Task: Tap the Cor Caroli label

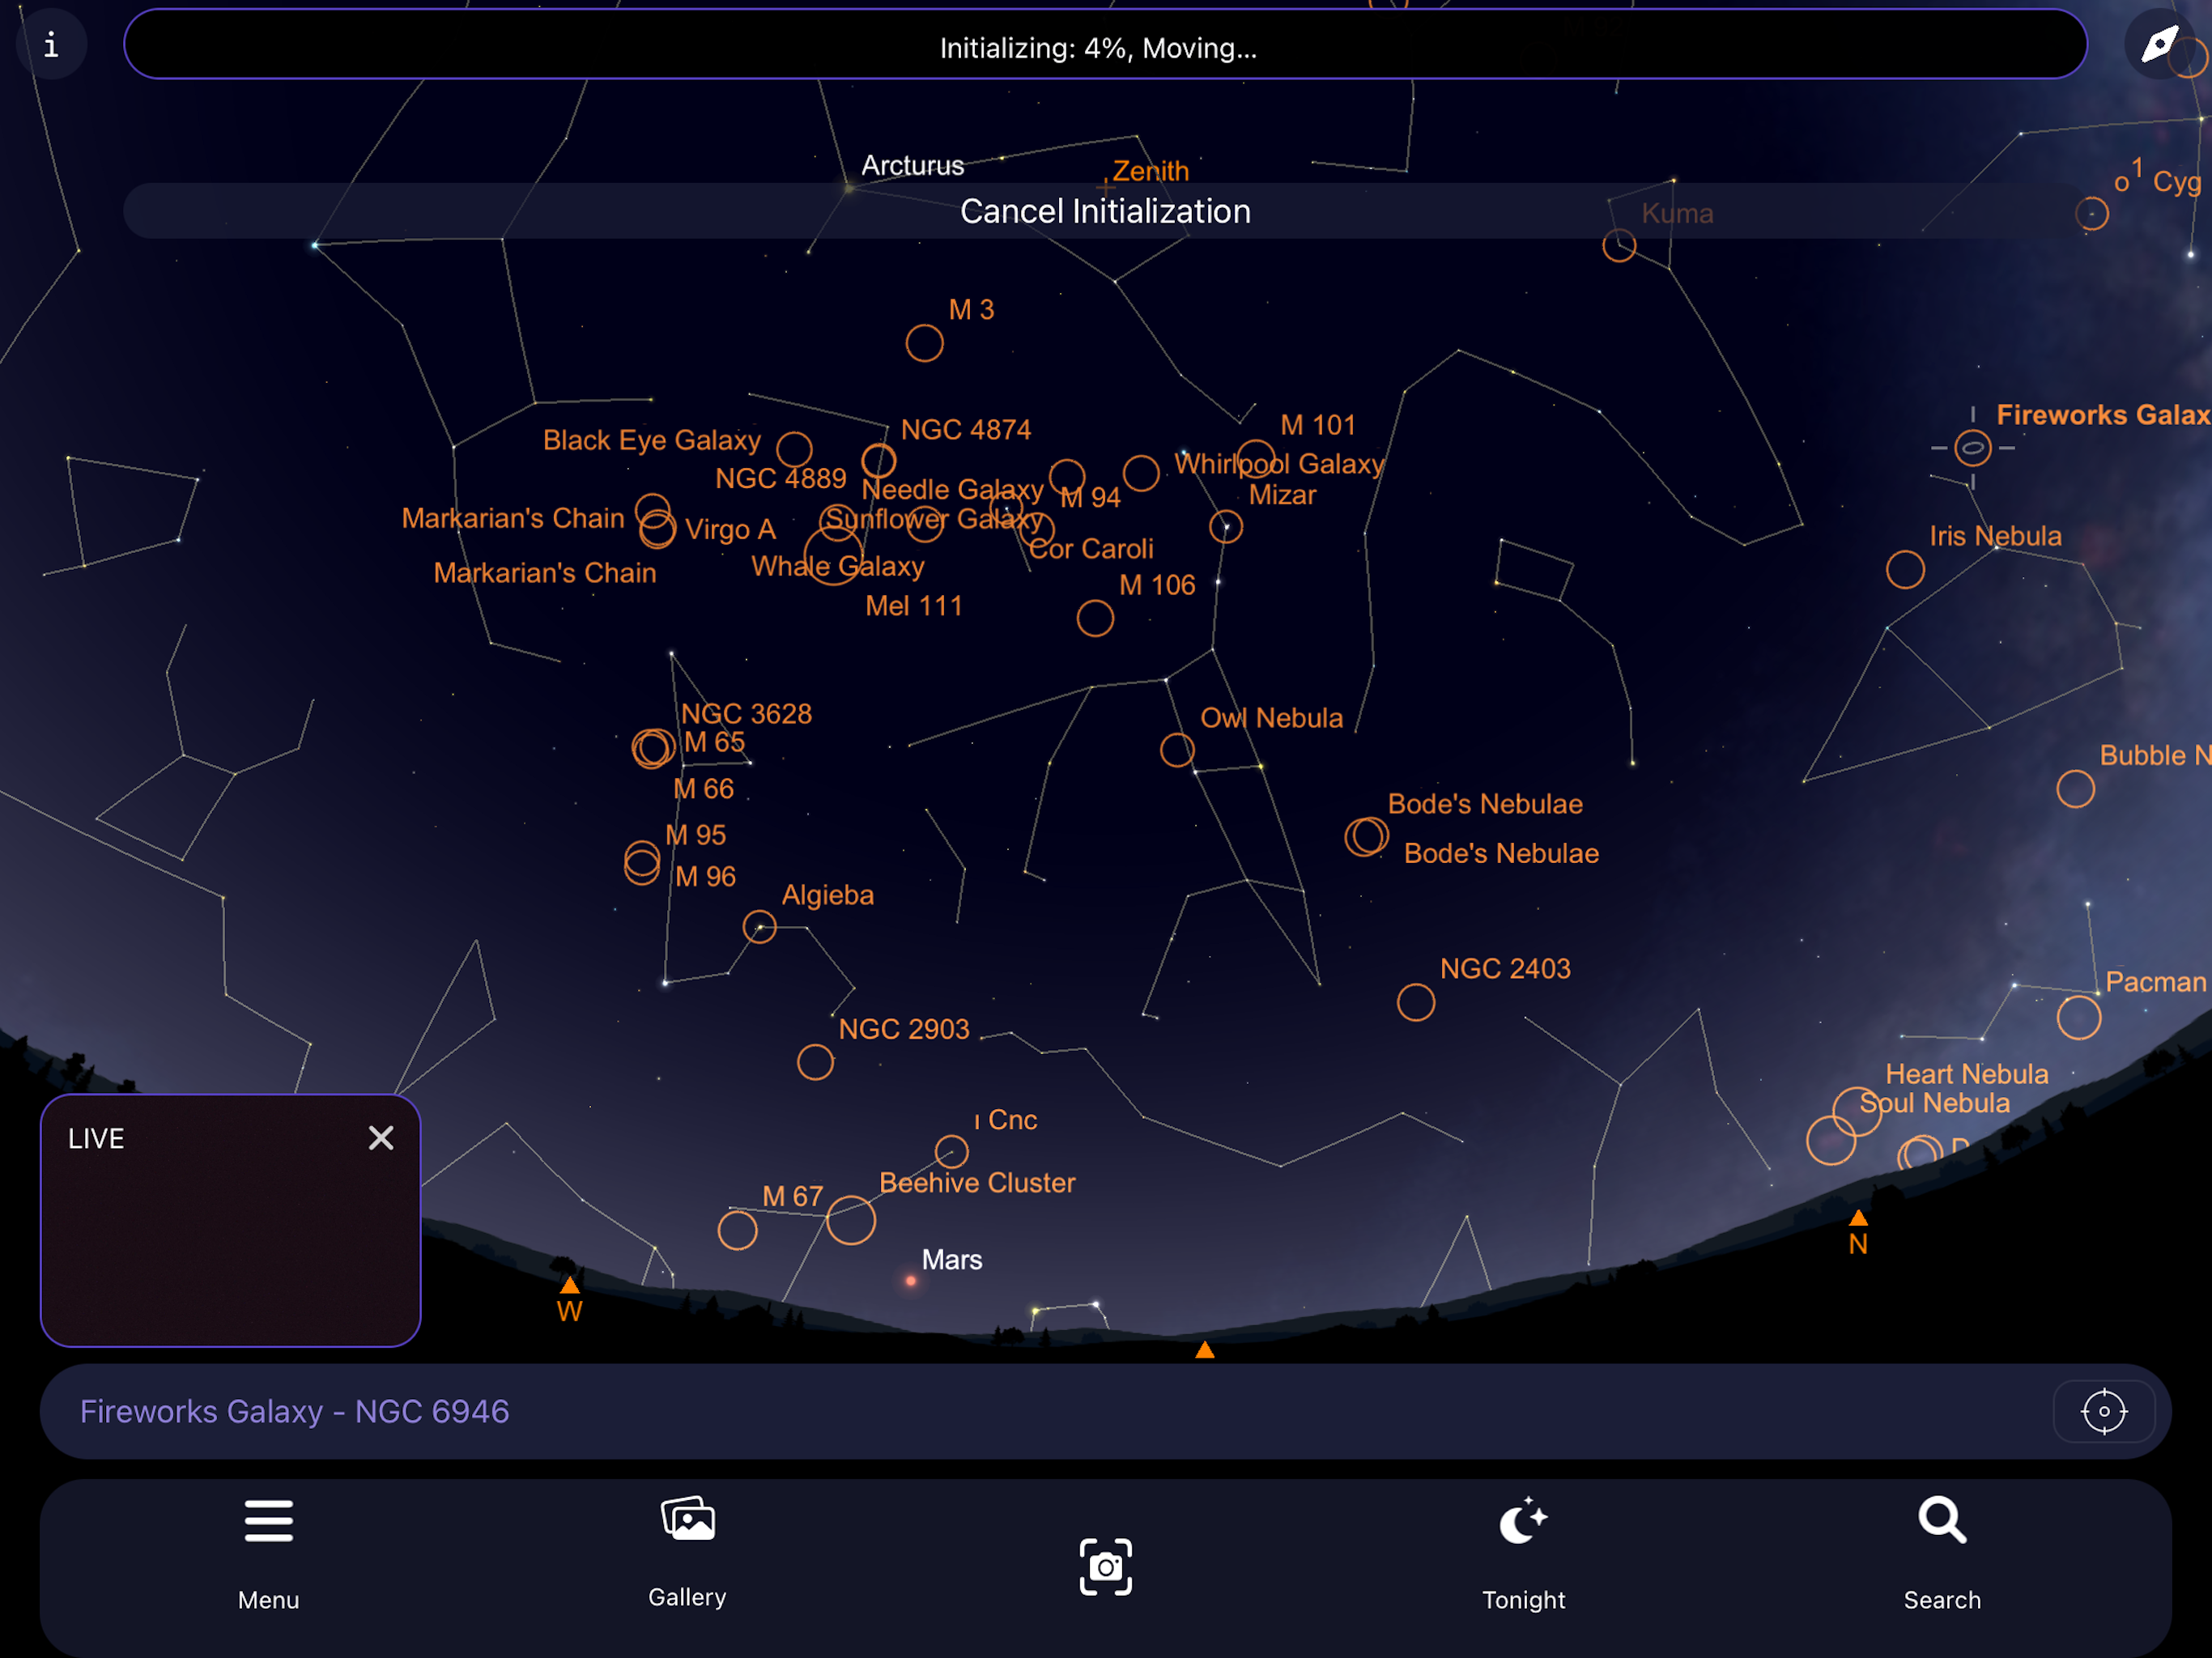Action: pos(1091,549)
